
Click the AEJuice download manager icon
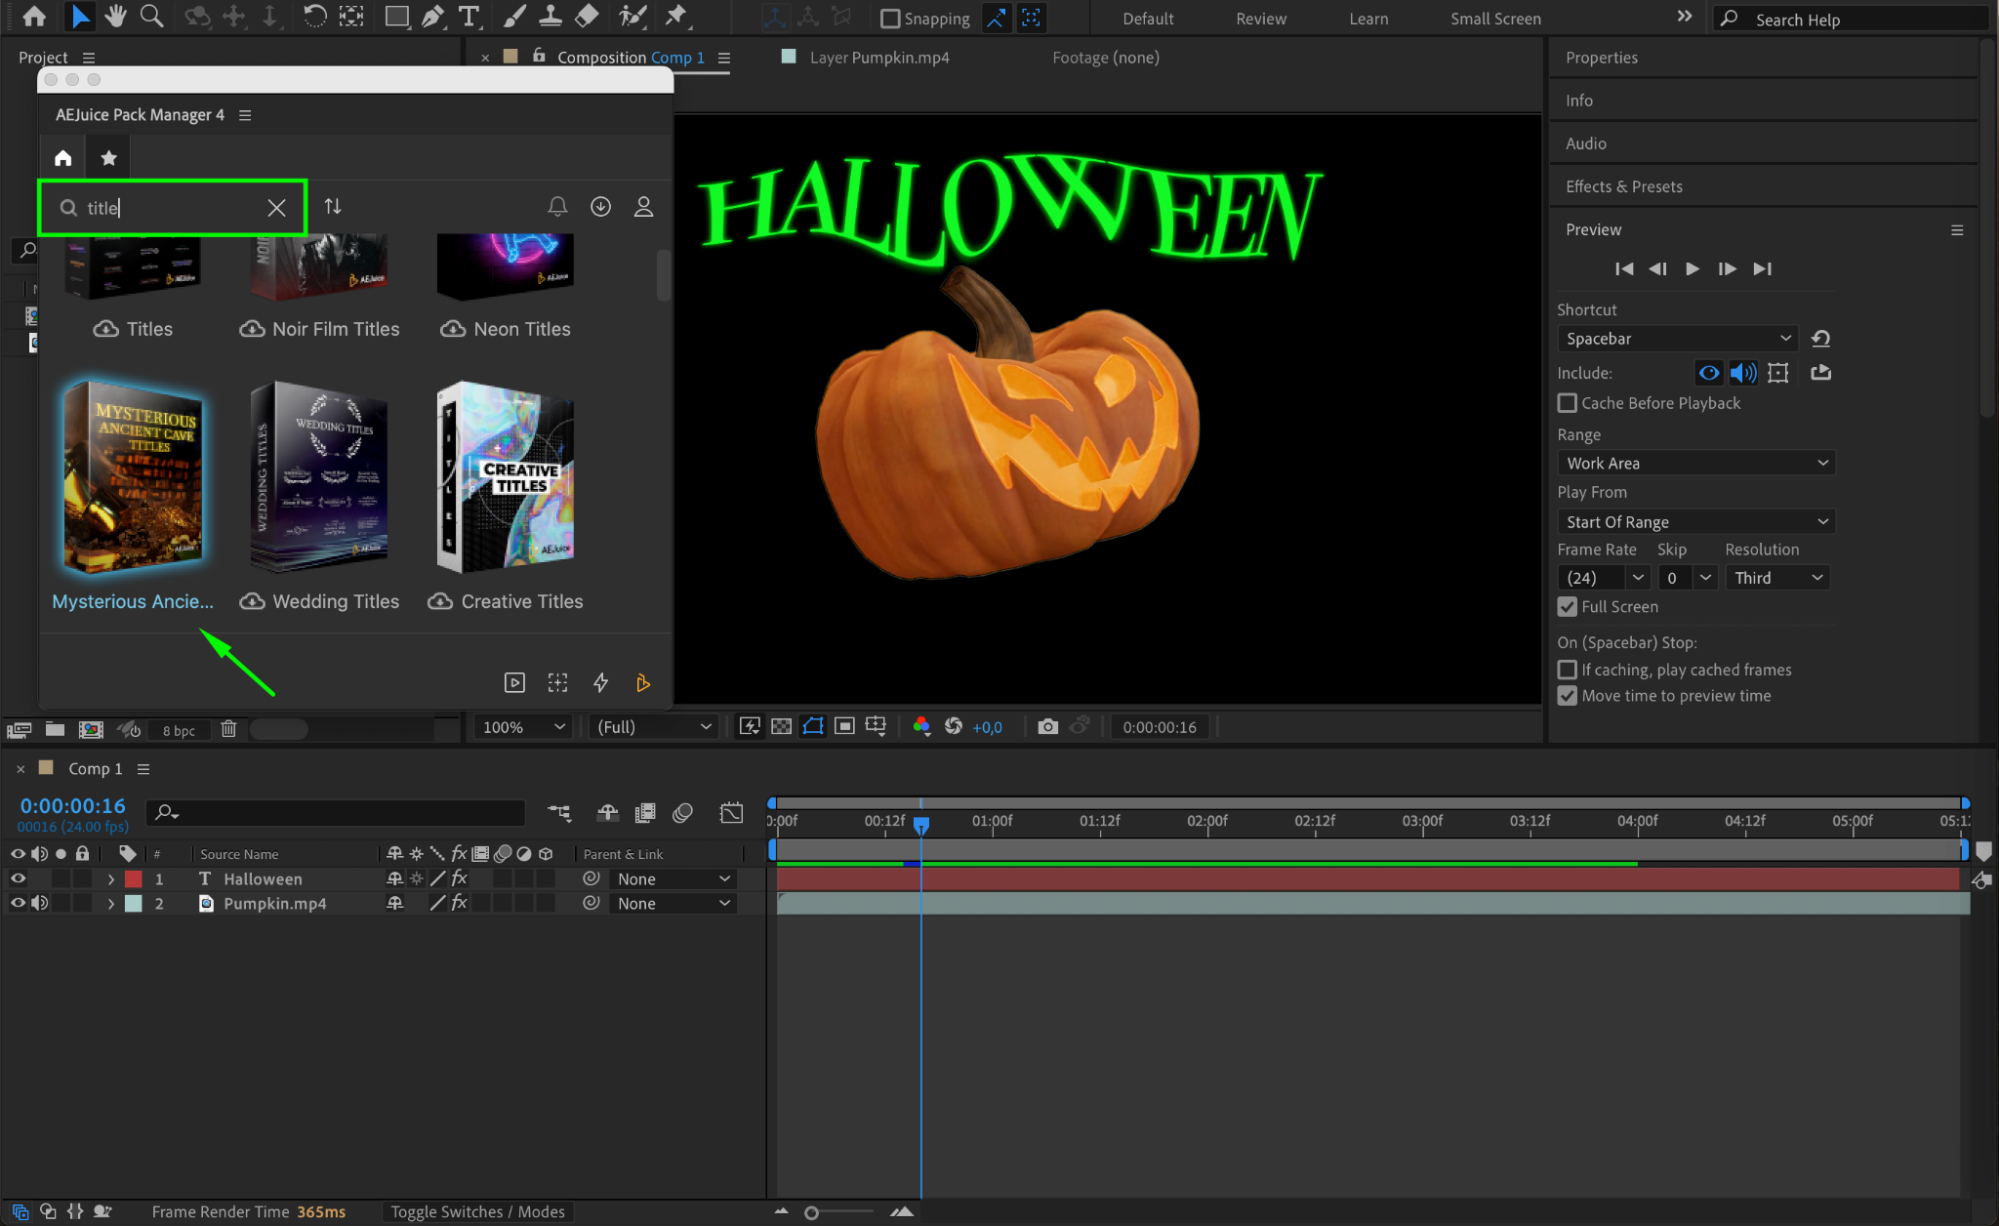point(600,207)
